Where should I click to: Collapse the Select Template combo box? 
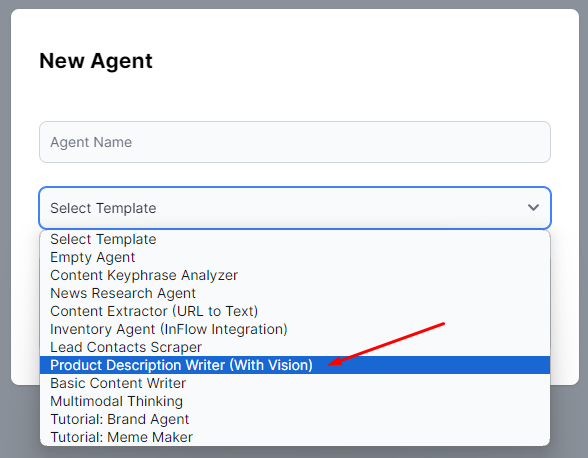click(295, 208)
